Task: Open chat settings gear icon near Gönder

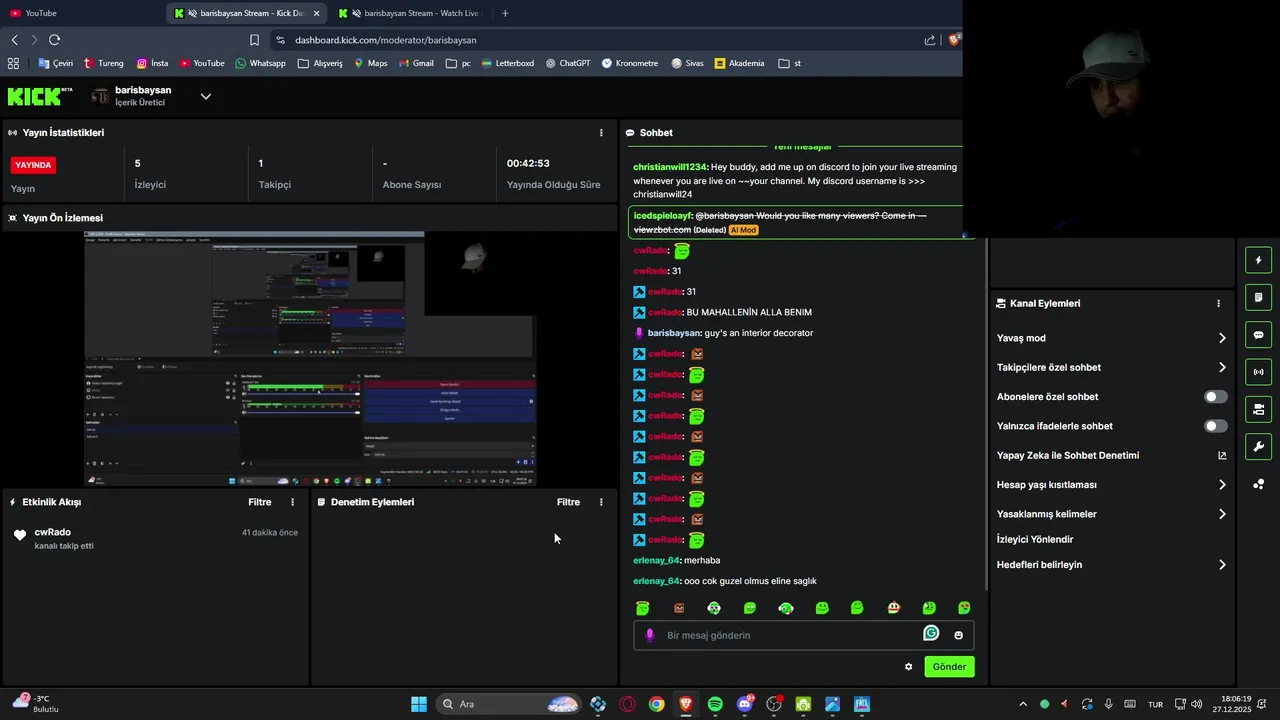Action: pos(909,667)
